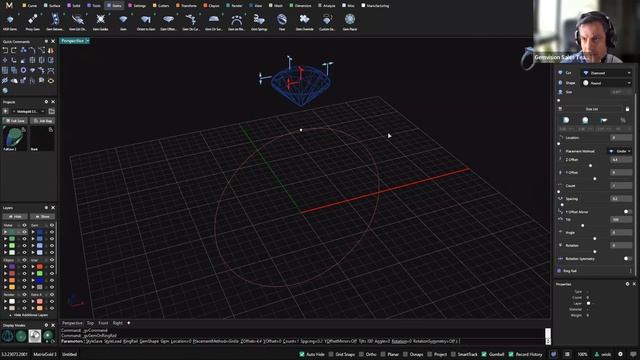Click the Full Save button
Screen dimensions: 640x360
click(x=15, y=121)
